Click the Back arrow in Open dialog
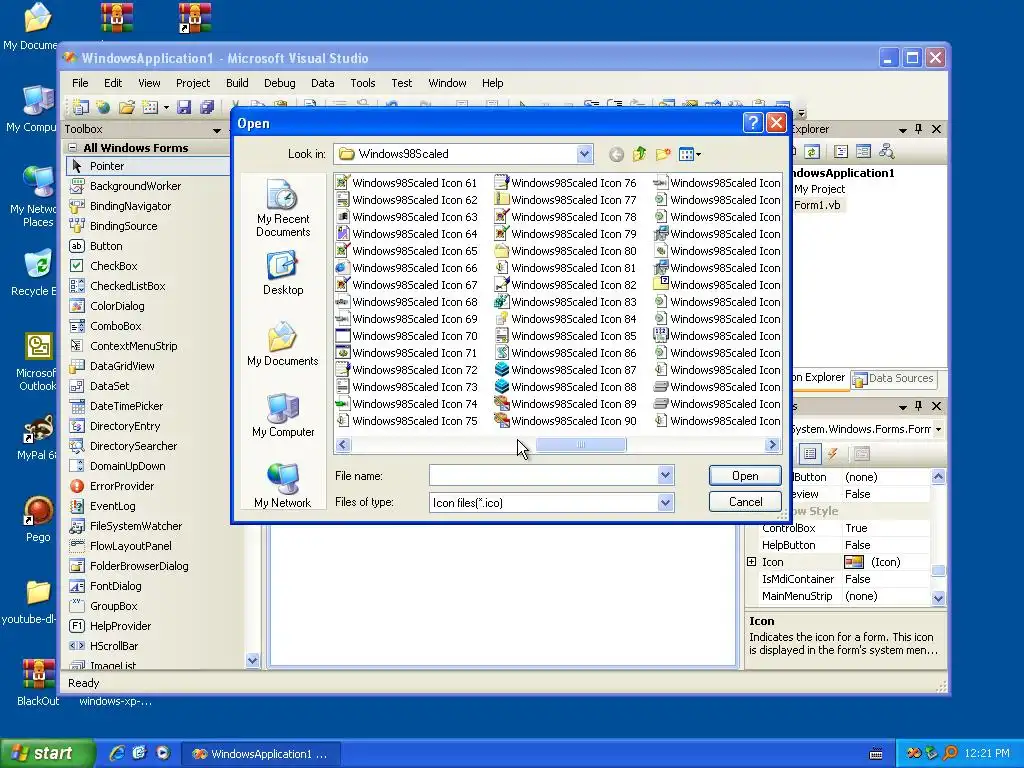1024x768 pixels. pos(616,154)
